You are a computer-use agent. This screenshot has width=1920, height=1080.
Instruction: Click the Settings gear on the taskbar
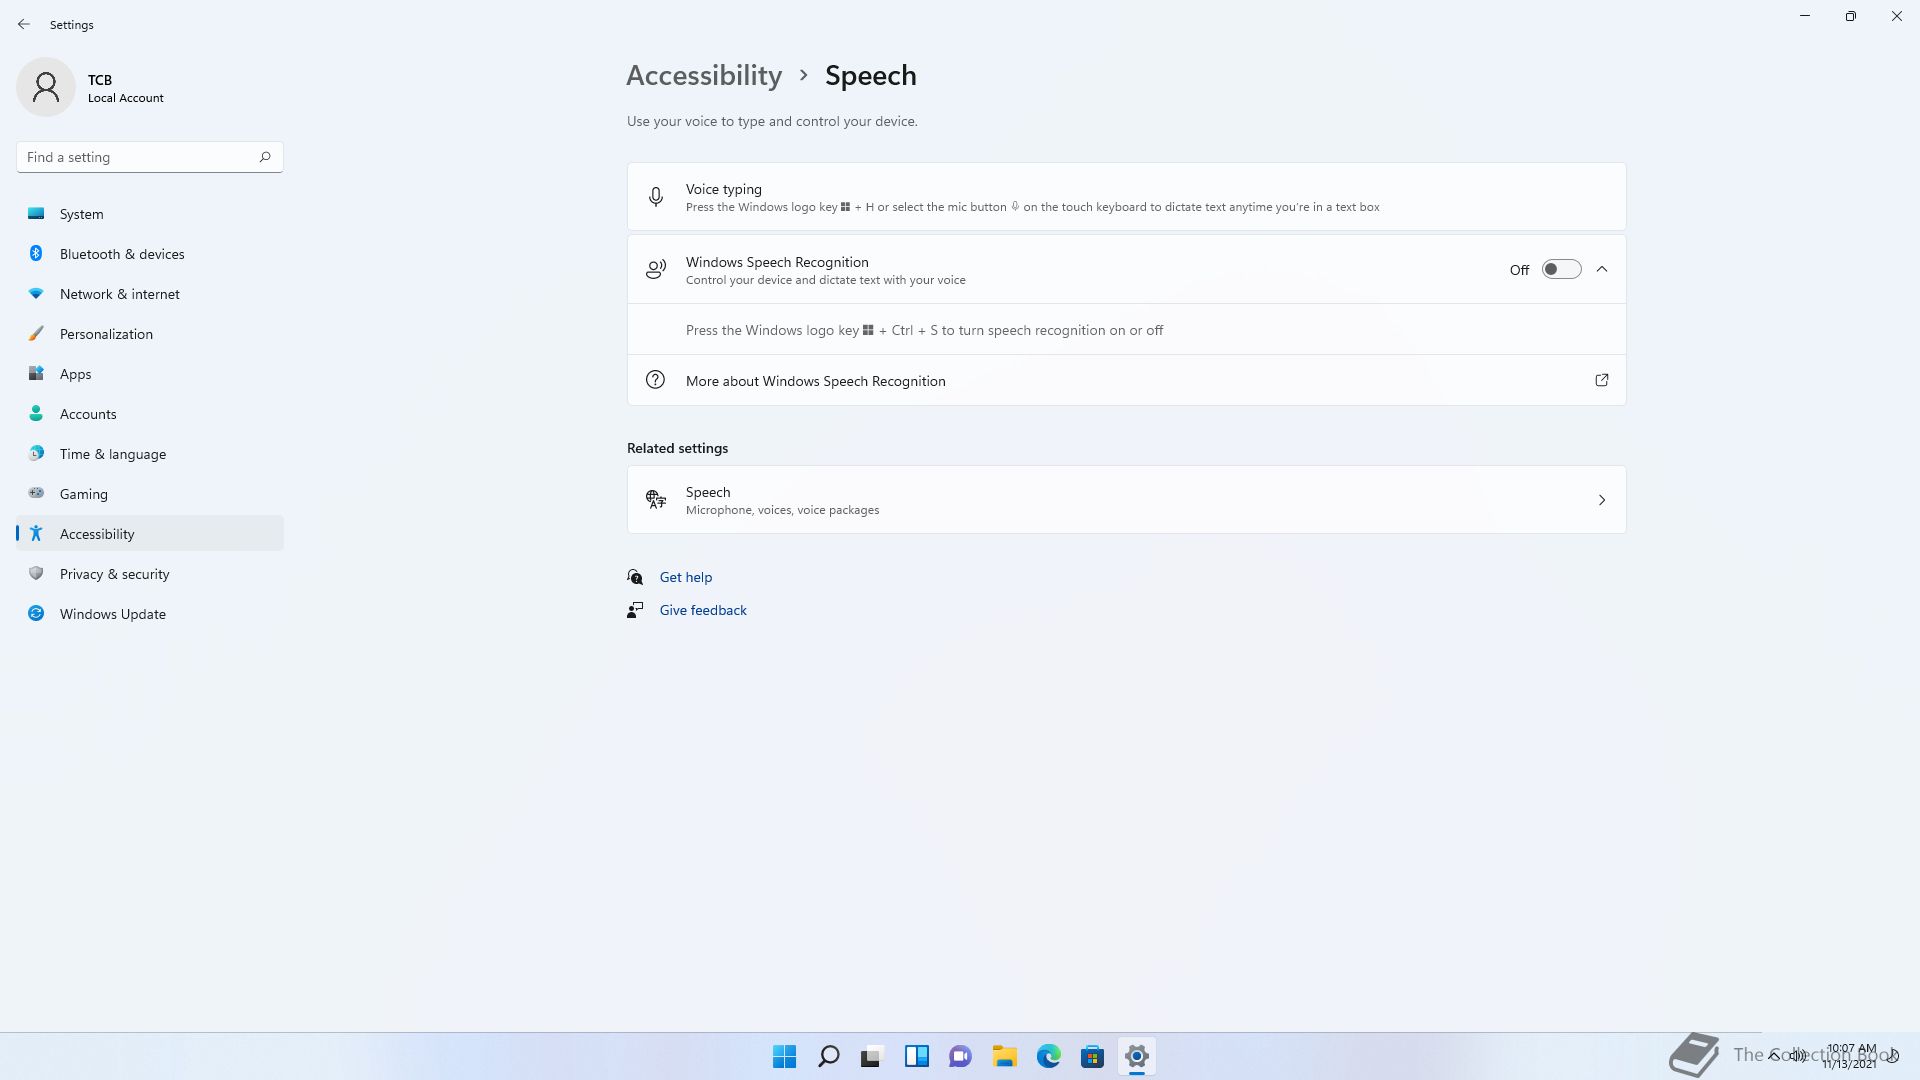(1136, 1056)
